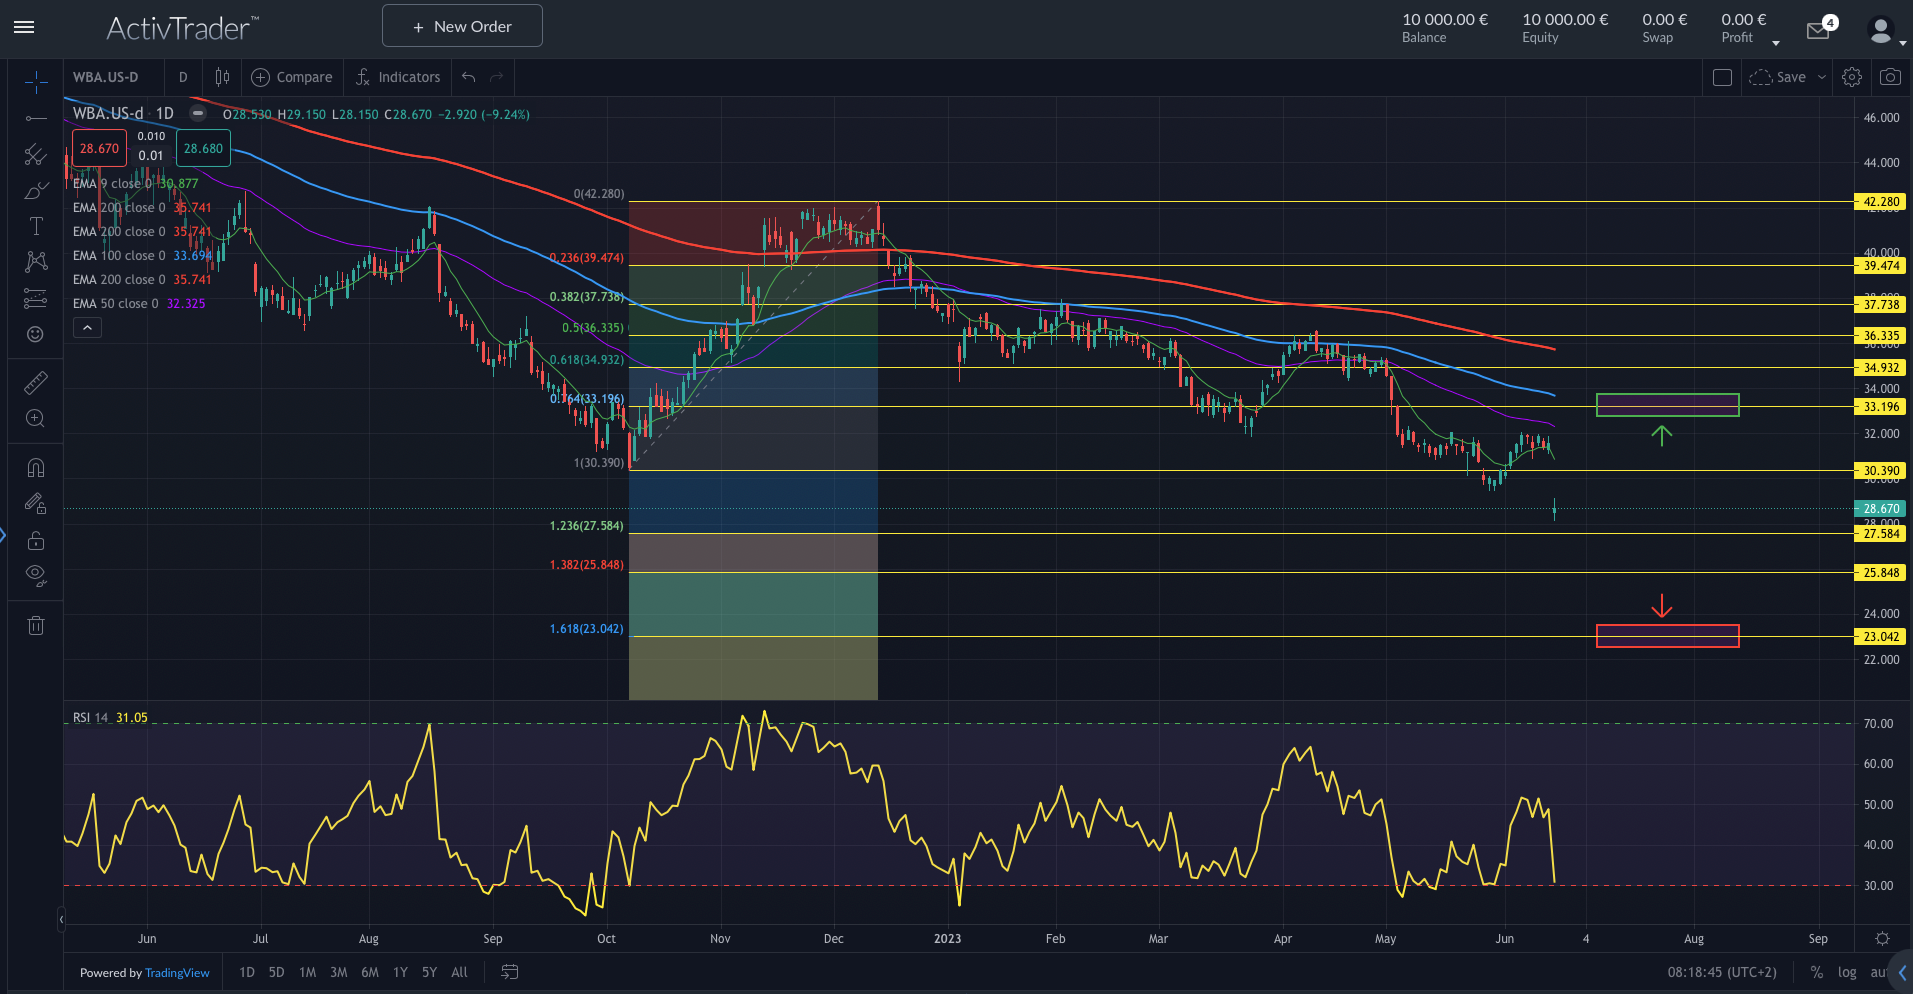Open the Indicators menu
The width and height of the screenshot is (1913, 994).
398,77
